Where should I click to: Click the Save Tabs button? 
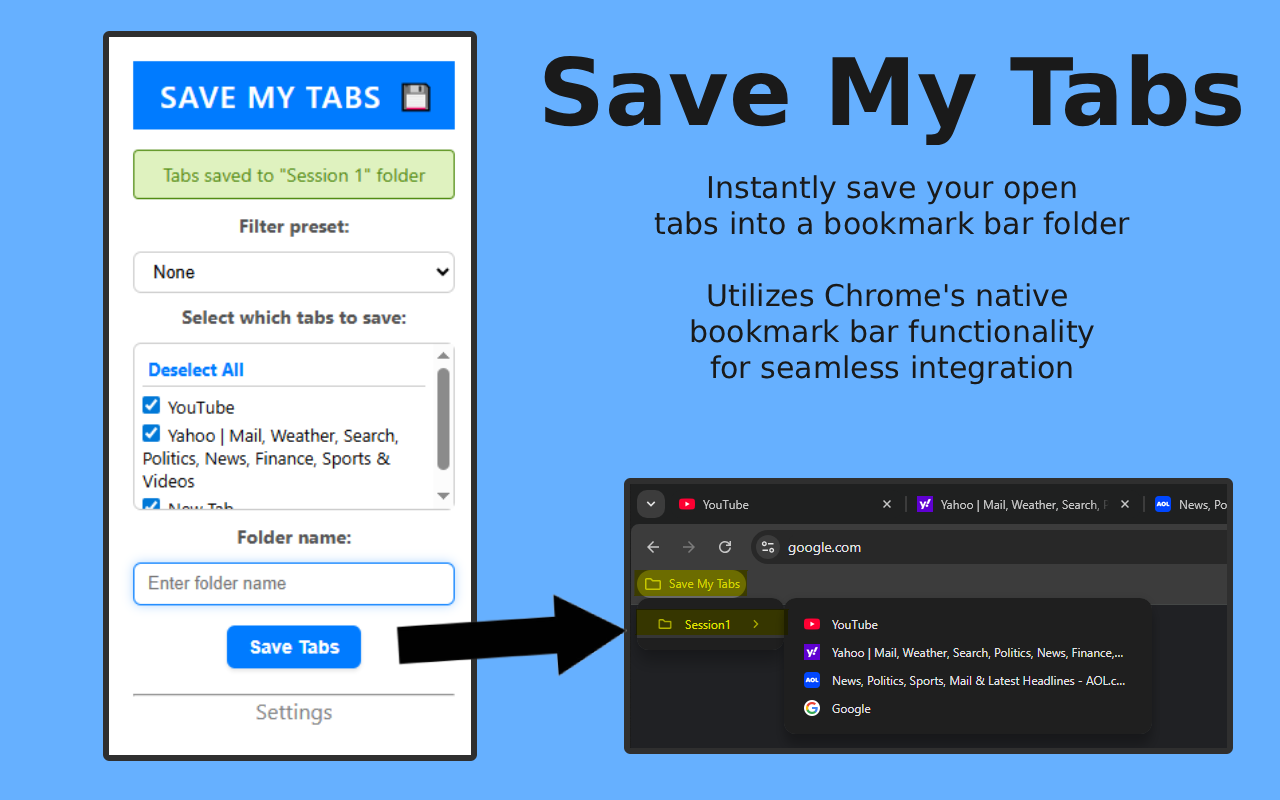294,647
